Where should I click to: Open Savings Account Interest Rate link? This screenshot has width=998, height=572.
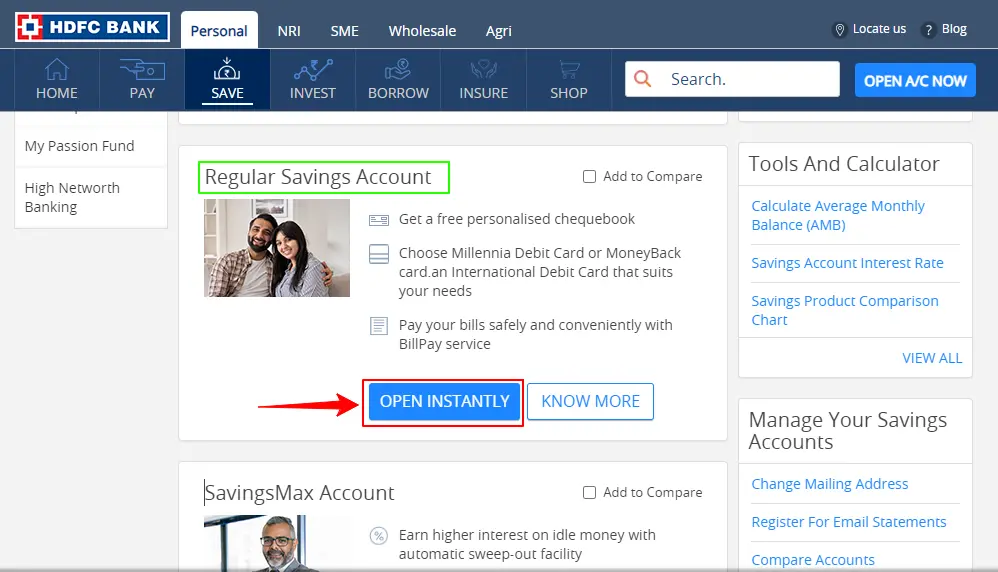[x=847, y=263]
